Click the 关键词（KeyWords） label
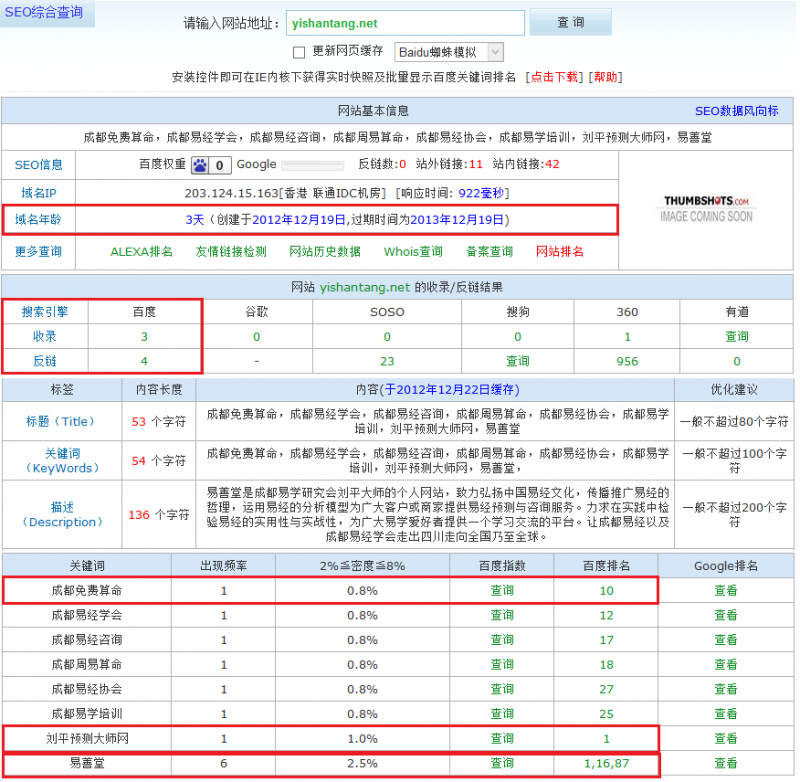This screenshot has height=782, width=800. 62,461
